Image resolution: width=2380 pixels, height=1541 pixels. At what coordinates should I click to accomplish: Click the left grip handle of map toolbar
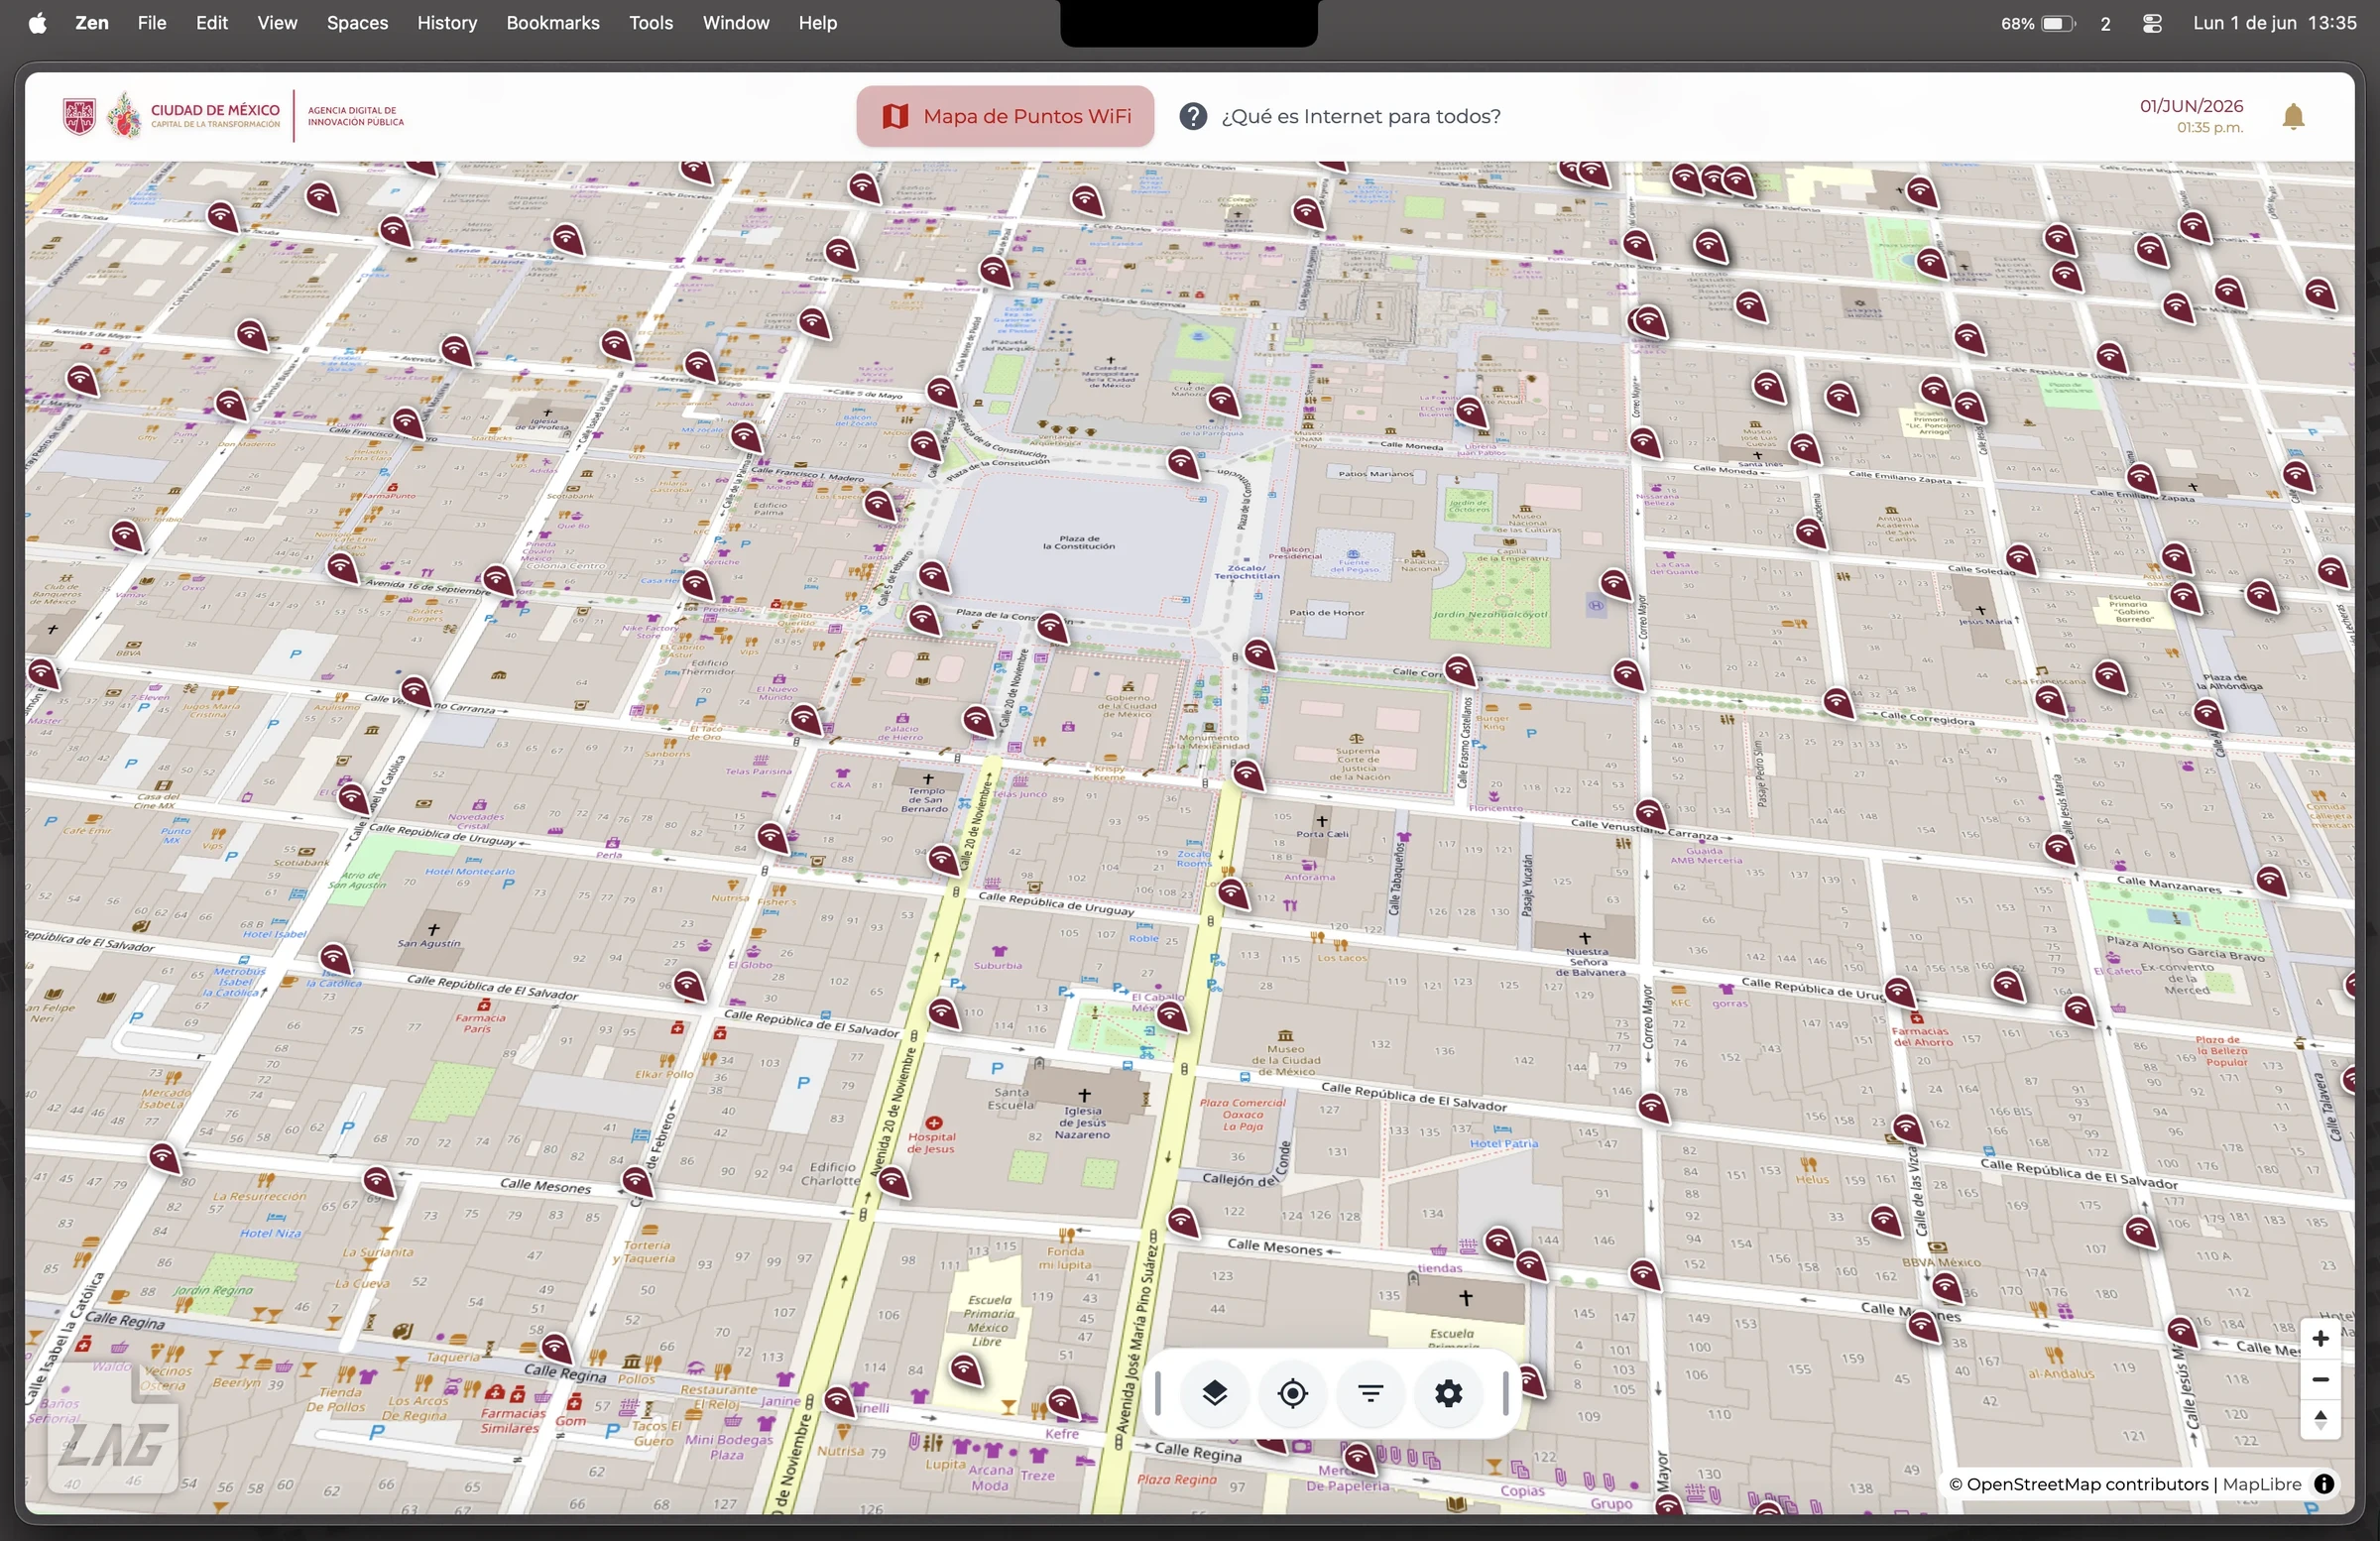coord(1158,1393)
